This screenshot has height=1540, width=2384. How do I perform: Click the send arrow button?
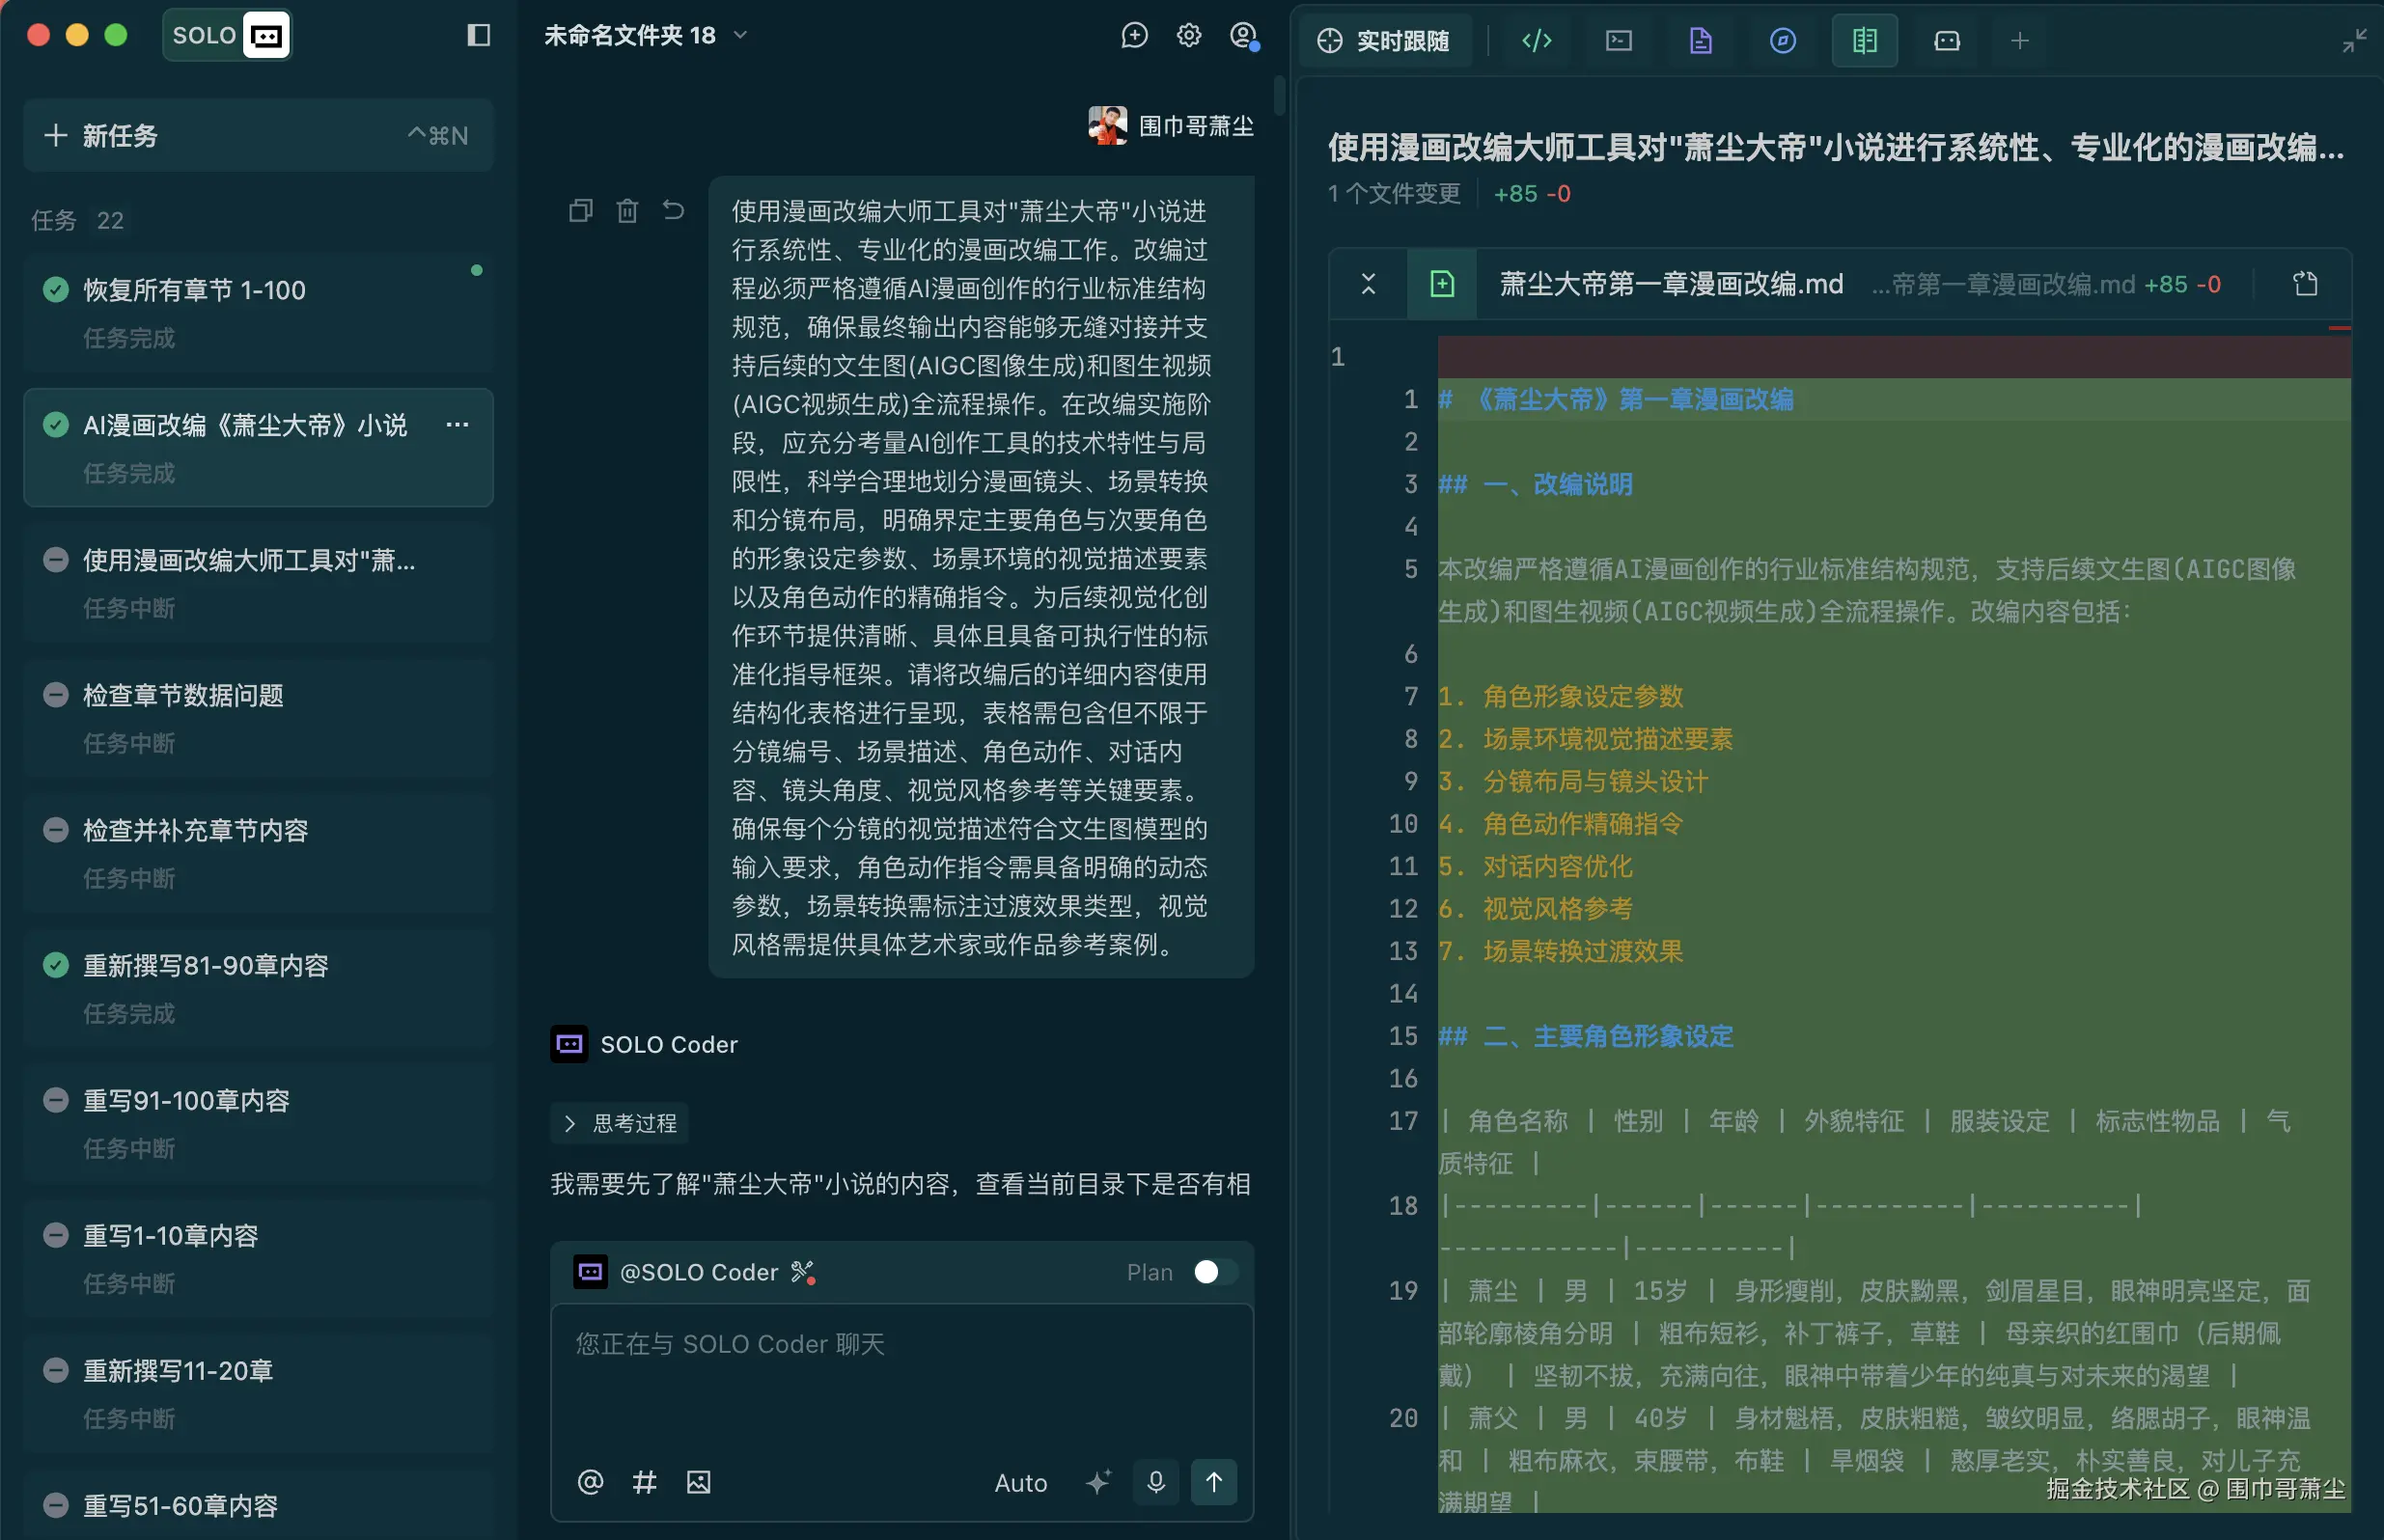[1215, 1482]
